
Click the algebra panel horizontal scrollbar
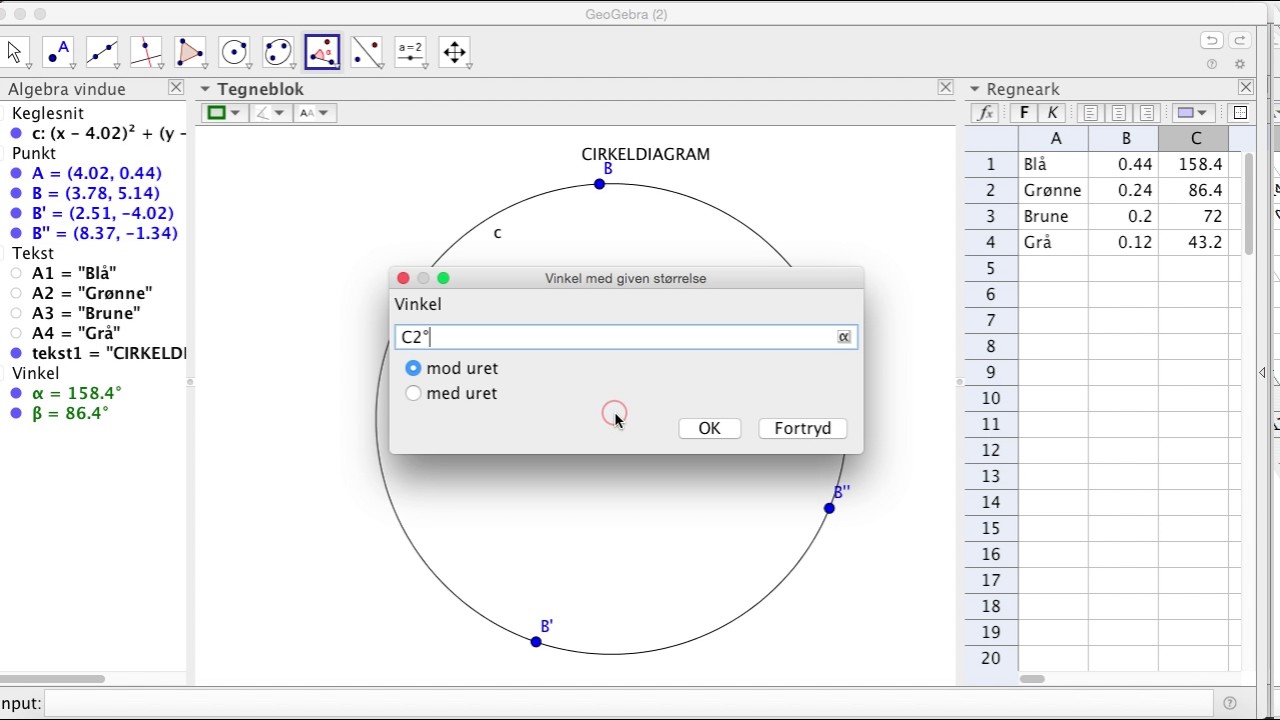tap(52, 679)
